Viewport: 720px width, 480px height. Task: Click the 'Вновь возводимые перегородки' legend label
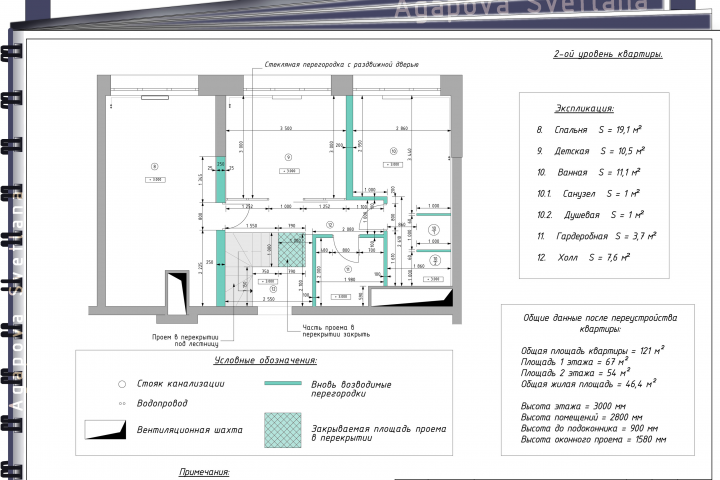coord(351,389)
